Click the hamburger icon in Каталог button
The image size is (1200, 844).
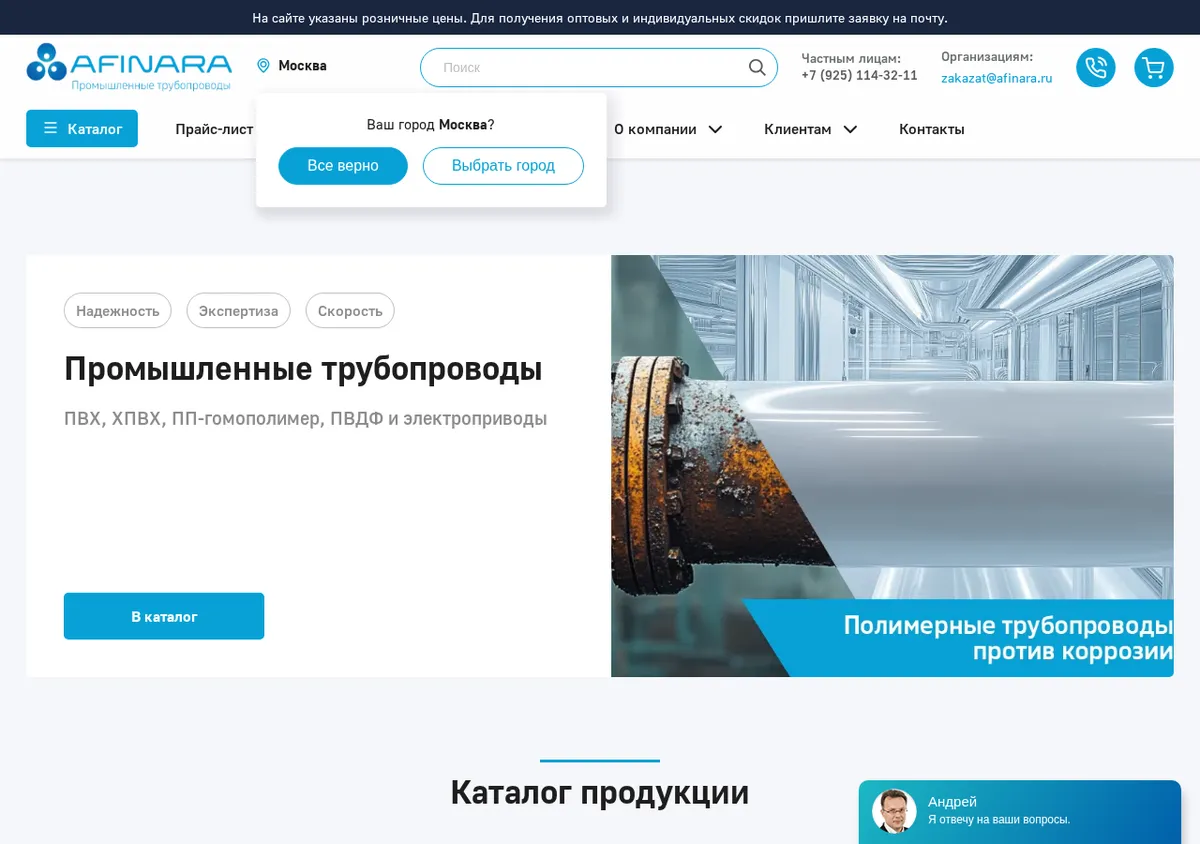click(50, 129)
